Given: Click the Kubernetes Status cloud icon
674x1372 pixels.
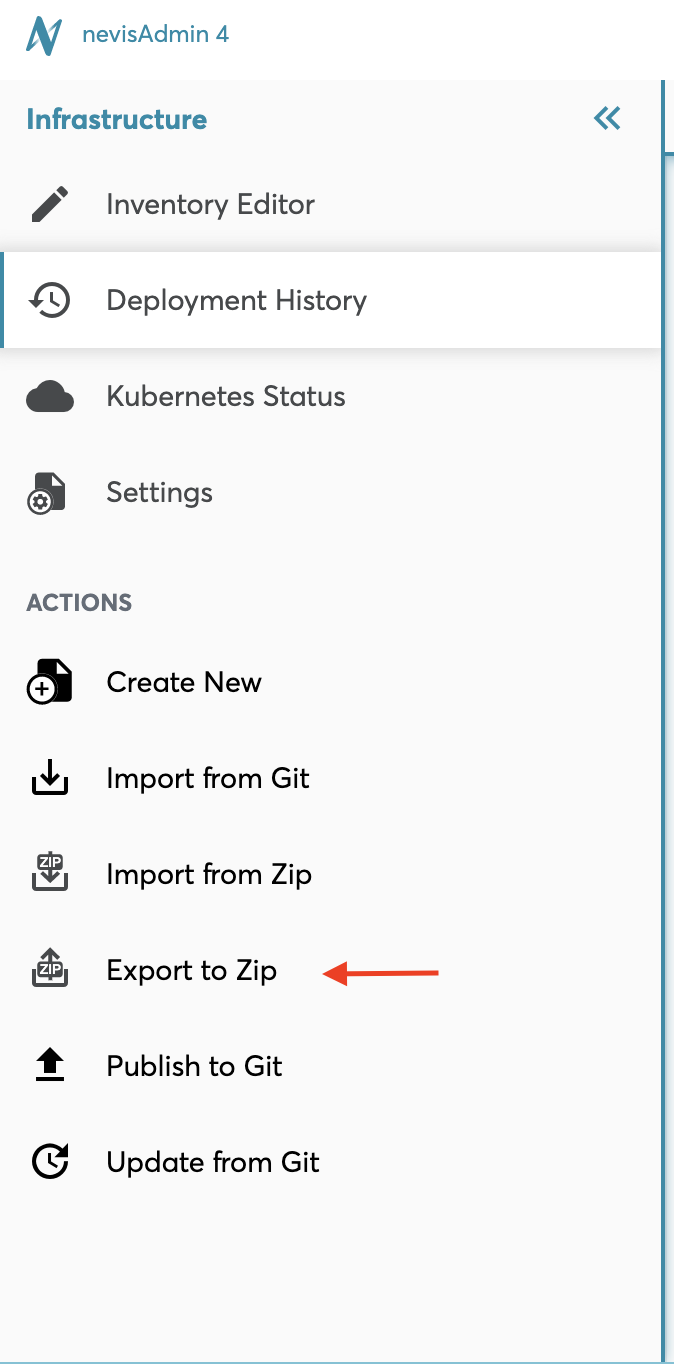Looking at the screenshot, I should tap(49, 397).
